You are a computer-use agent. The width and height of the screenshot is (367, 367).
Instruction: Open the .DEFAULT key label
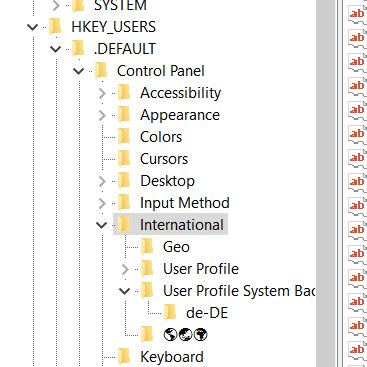tap(125, 49)
